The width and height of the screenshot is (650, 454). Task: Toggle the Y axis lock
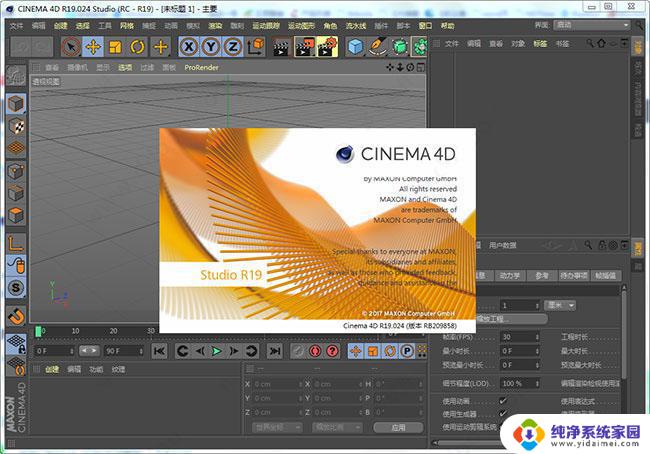pos(211,46)
